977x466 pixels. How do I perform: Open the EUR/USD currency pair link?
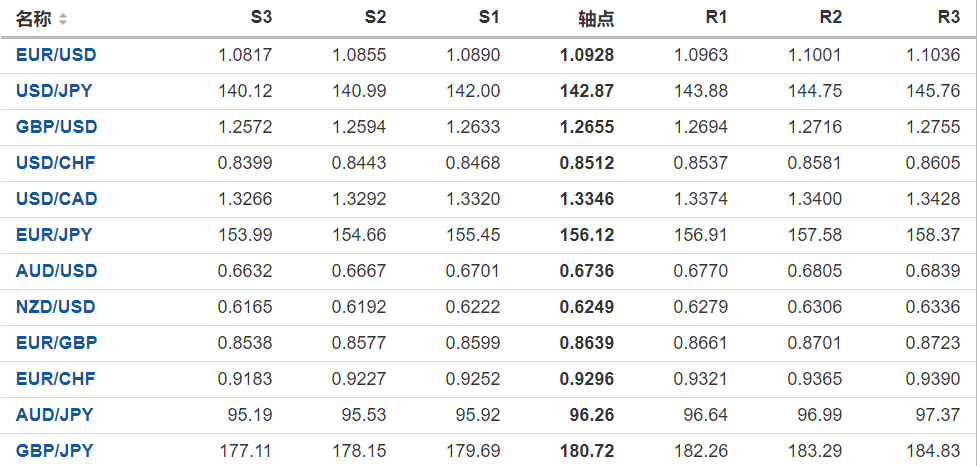click(56, 55)
